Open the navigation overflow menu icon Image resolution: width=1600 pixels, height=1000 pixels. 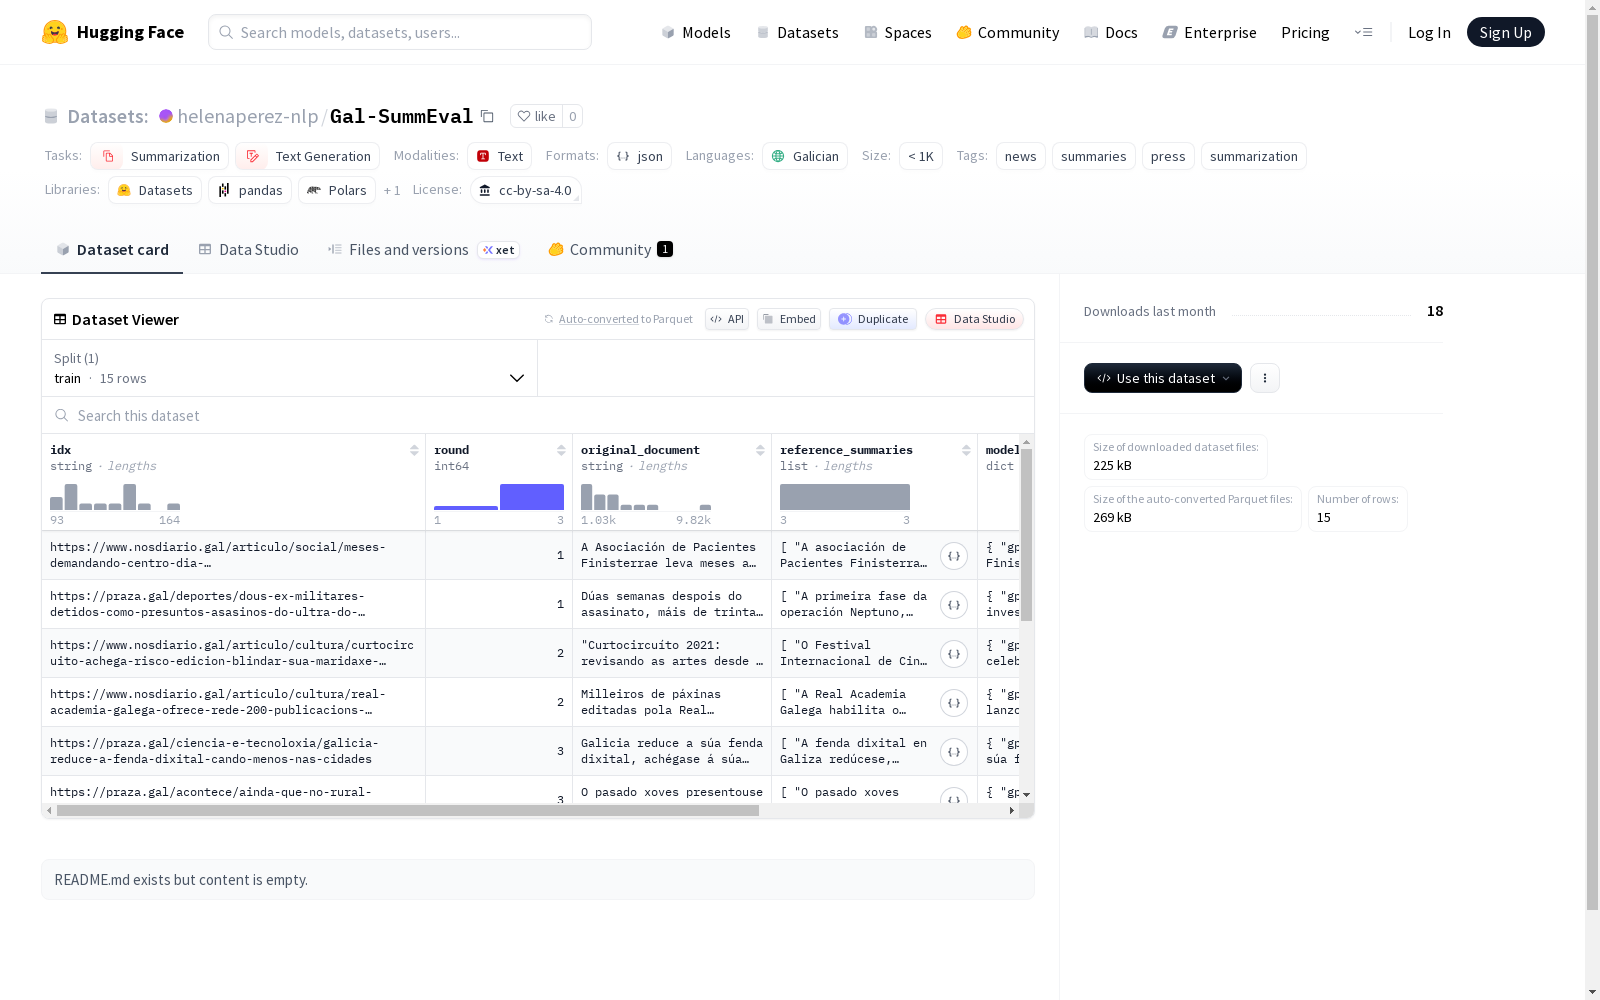tap(1363, 32)
